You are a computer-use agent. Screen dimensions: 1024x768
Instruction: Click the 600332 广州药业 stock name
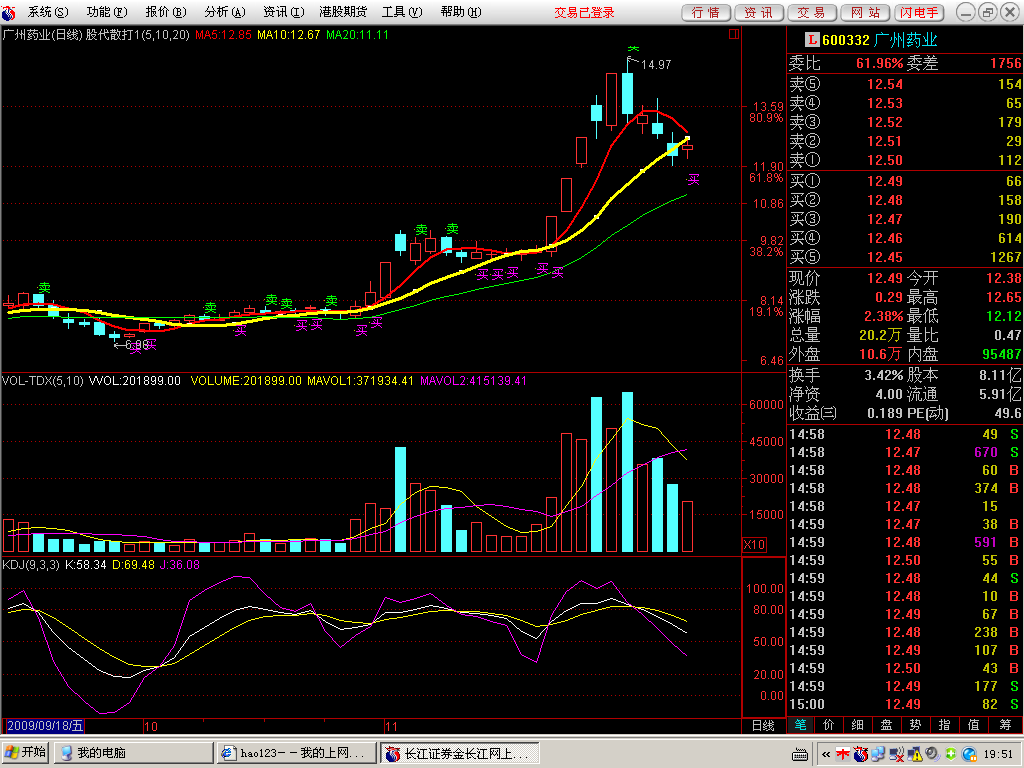tap(879, 40)
